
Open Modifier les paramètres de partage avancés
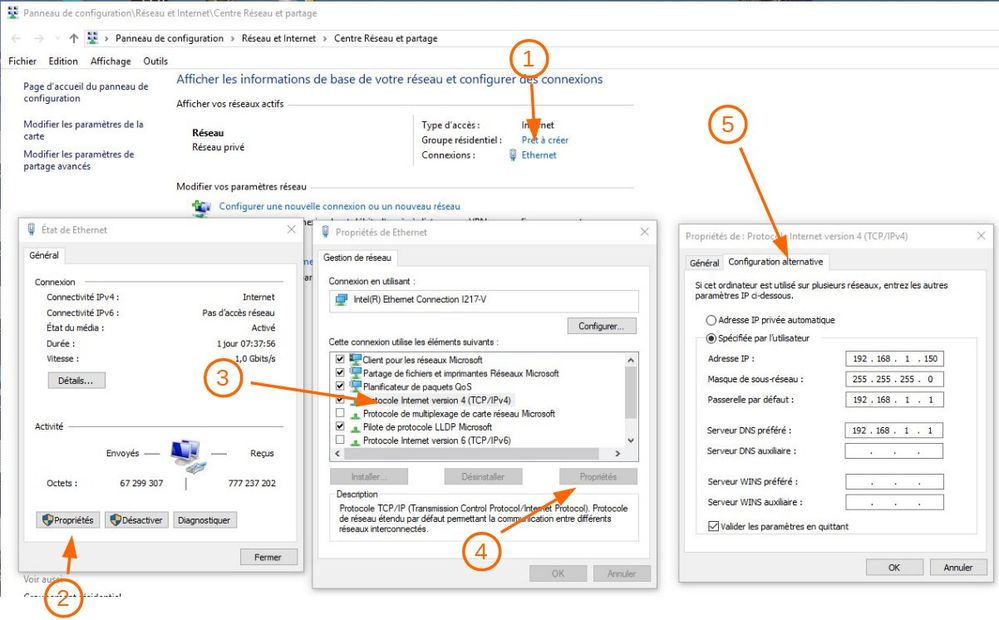tap(79, 160)
